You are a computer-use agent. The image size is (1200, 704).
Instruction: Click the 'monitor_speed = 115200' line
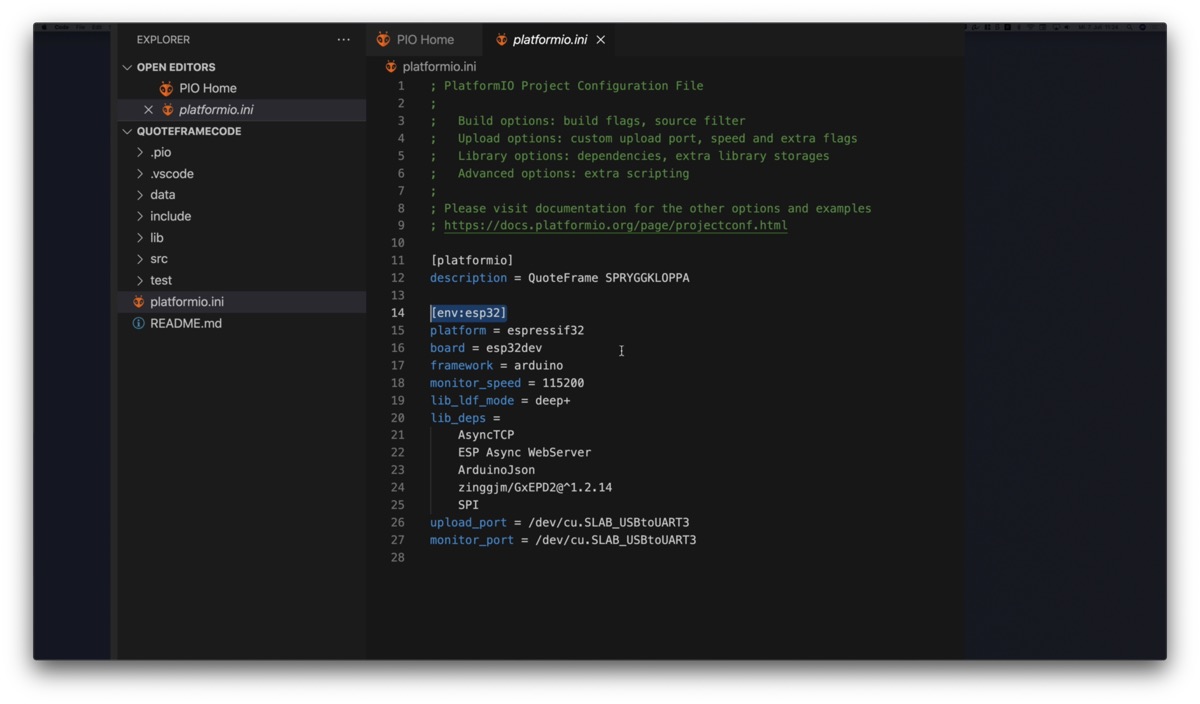507,383
